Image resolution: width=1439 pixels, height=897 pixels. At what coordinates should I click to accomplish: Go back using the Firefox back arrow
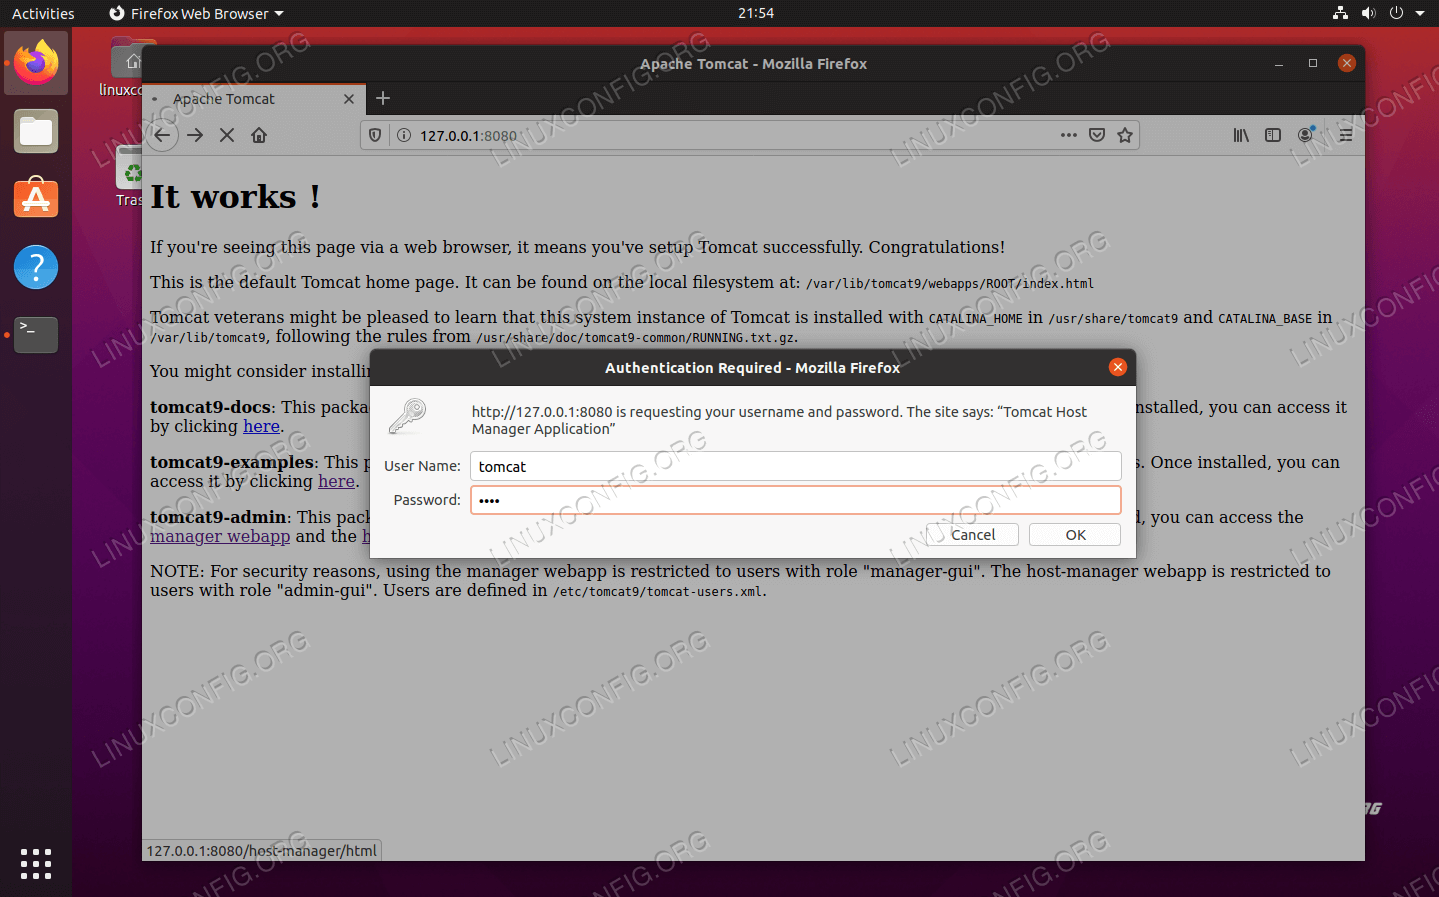click(x=163, y=135)
